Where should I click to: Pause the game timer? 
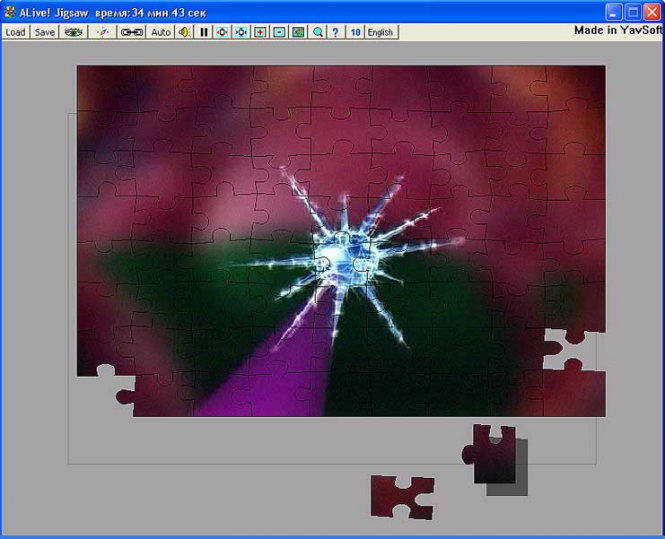coord(204,32)
